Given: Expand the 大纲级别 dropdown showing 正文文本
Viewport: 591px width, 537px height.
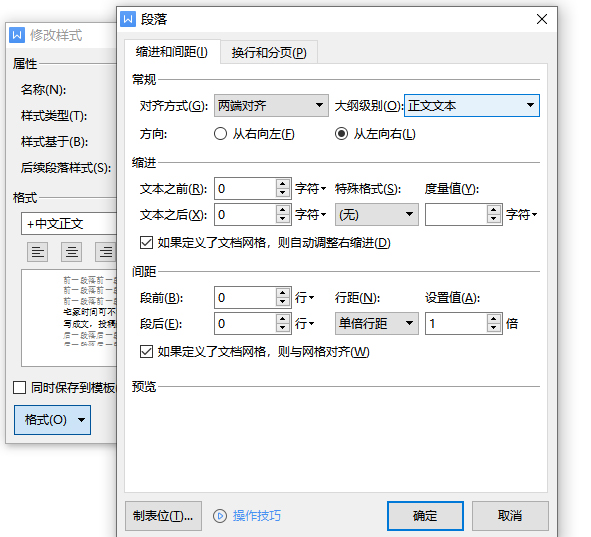Looking at the screenshot, I should (472, 105).
